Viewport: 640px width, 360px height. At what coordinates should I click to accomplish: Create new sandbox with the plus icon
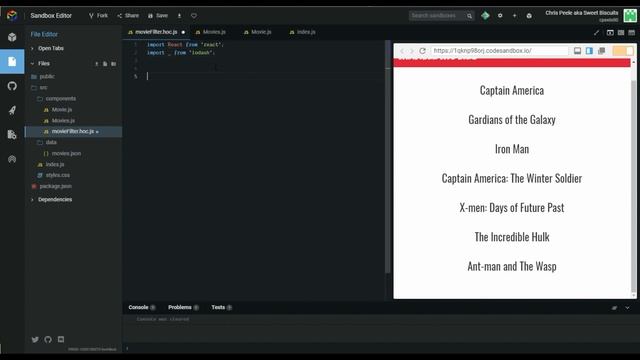(515, 16)
